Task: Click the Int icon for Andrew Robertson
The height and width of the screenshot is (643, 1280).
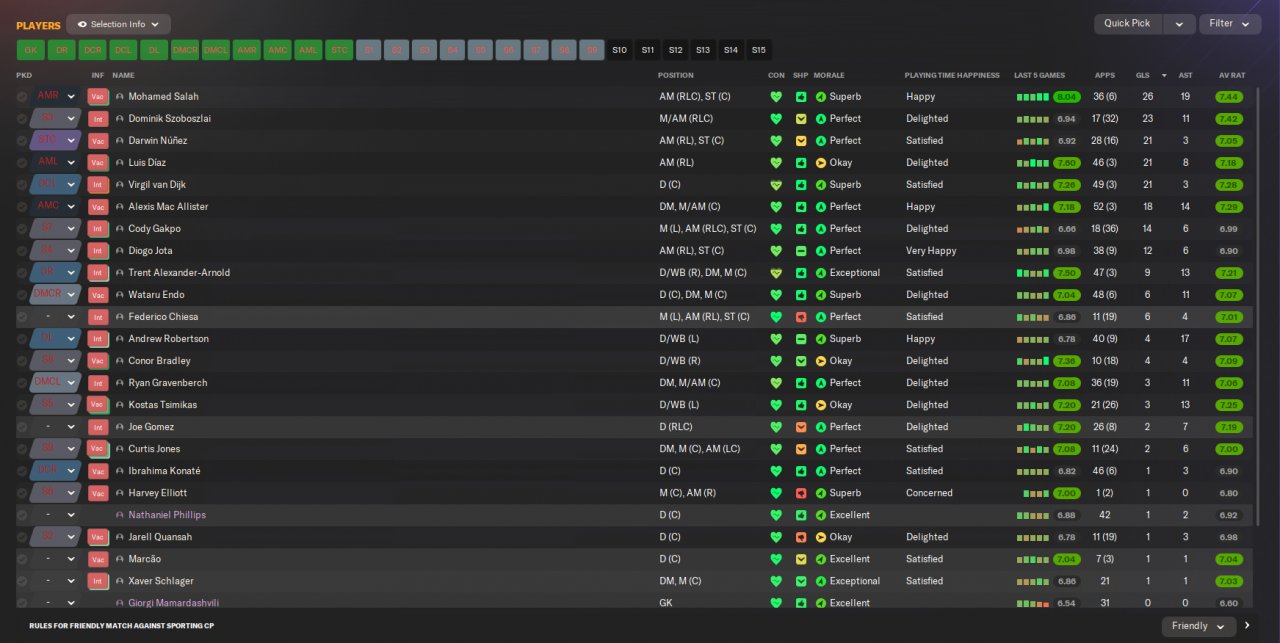Action: [x=98, y=339]
